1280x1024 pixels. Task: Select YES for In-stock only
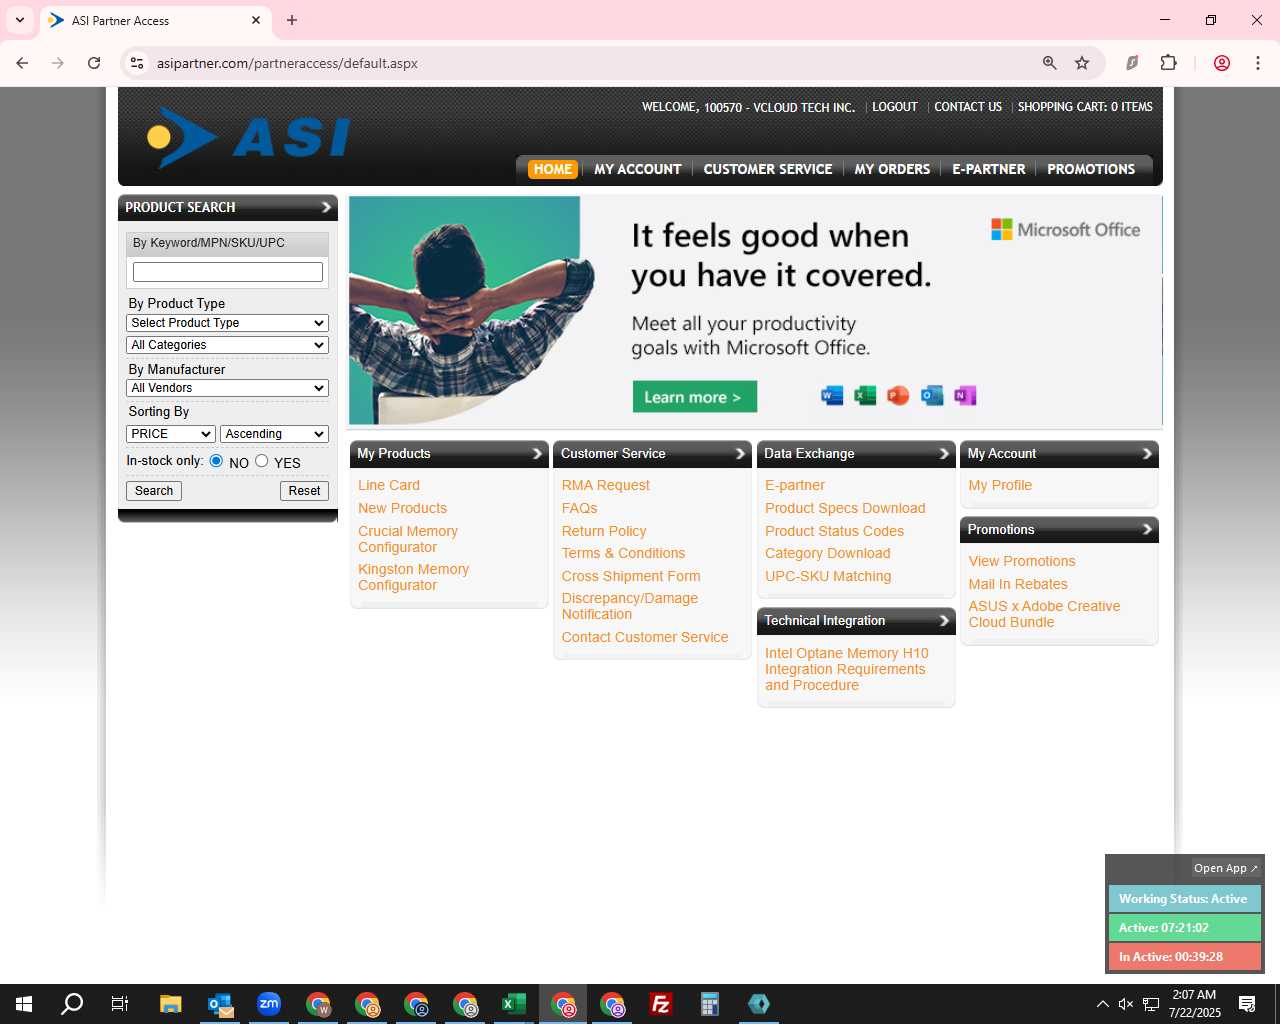click(262, 461)
